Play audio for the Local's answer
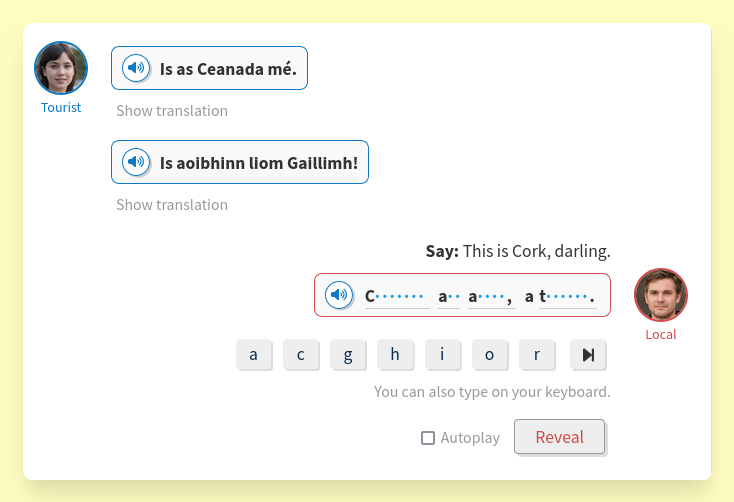 click(x=339, y=295)
